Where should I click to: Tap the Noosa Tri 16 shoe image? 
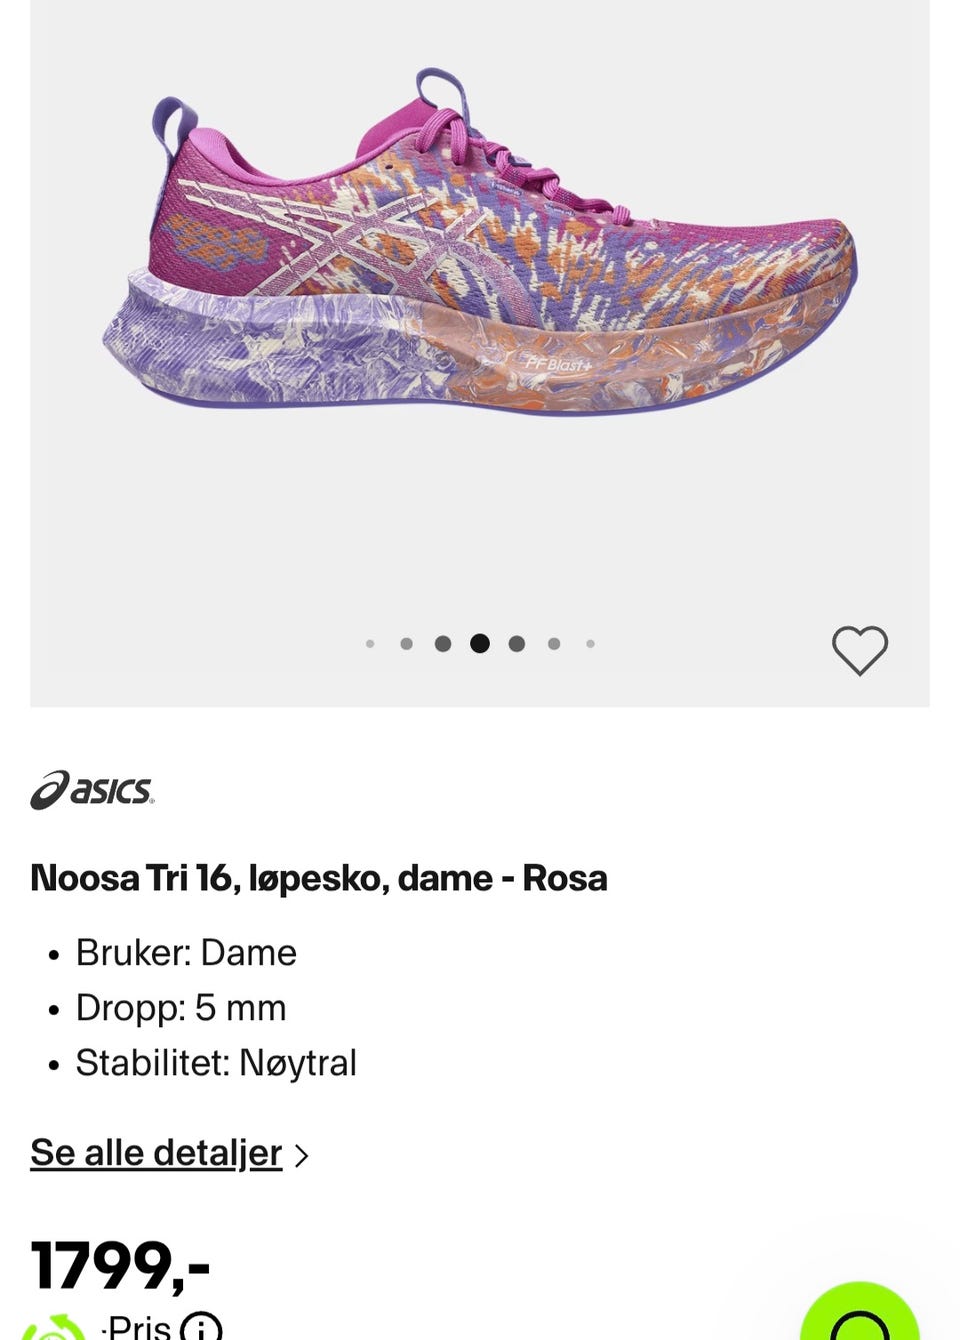coord(480,242)
